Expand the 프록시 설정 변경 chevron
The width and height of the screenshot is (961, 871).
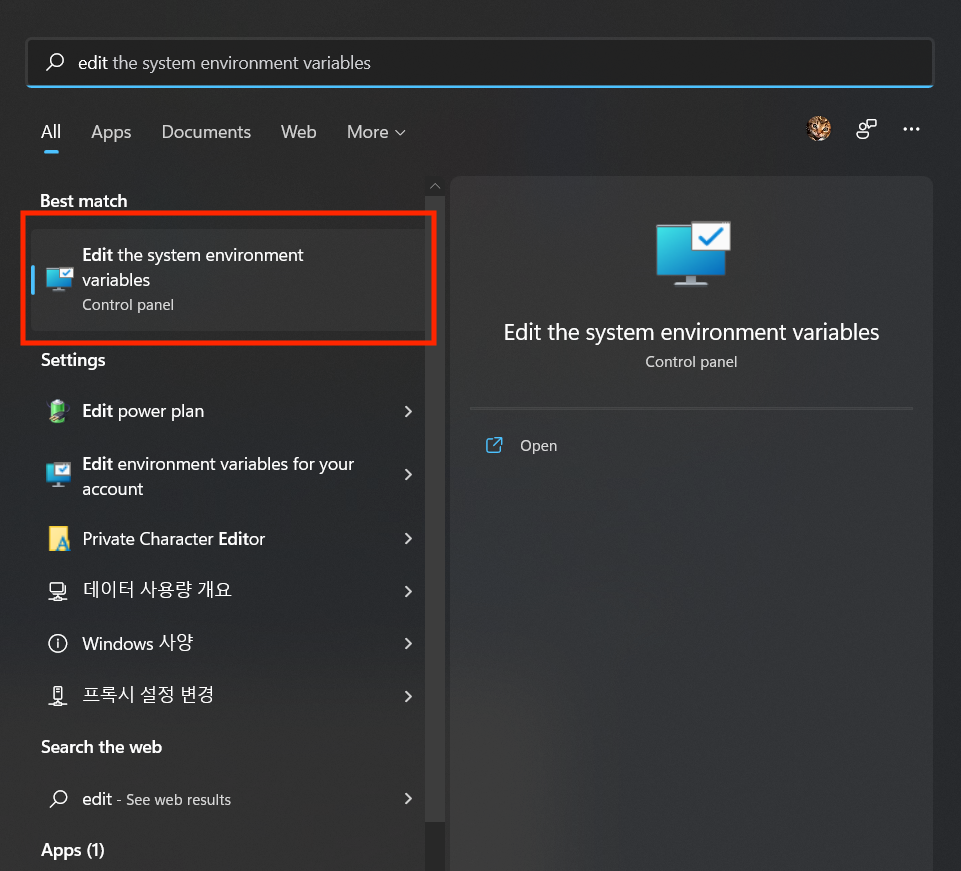click(x=408, y=696)
